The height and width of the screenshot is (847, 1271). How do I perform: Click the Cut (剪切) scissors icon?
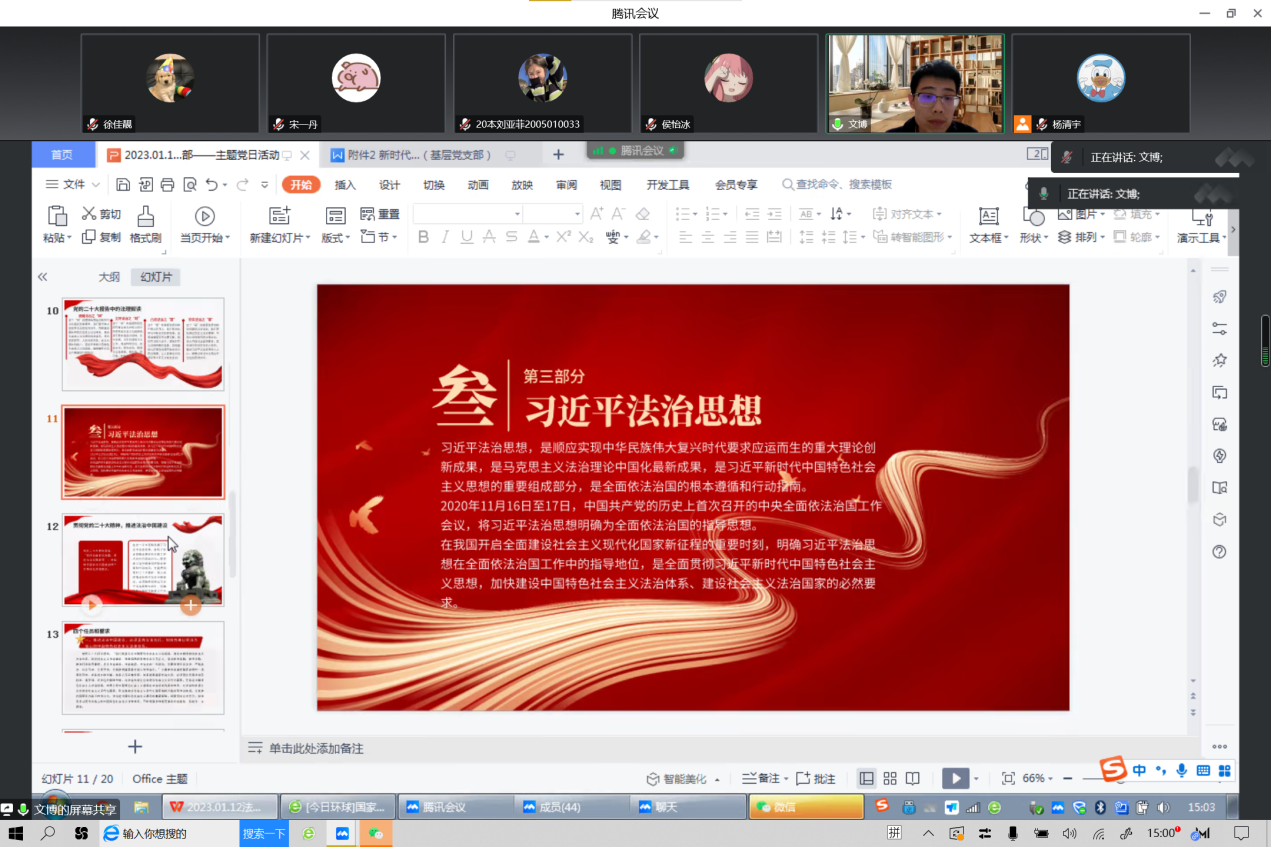(x=89, y=214)
